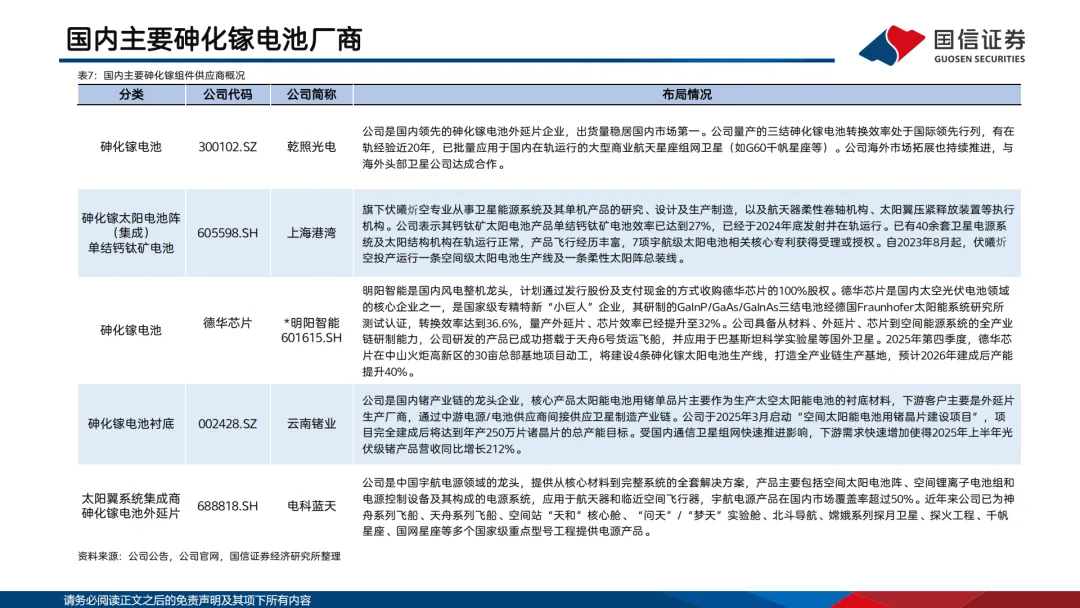Click the description paragraph for 云南锗业

tap(688, 424)
